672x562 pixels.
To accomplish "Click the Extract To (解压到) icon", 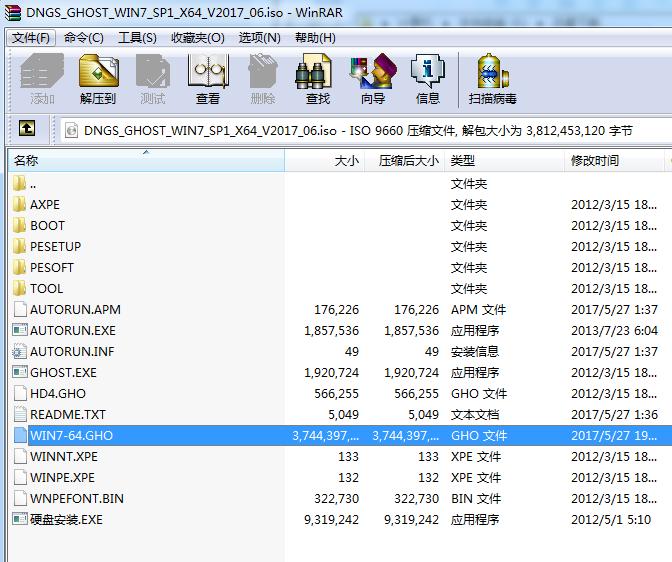I will 98,71.
